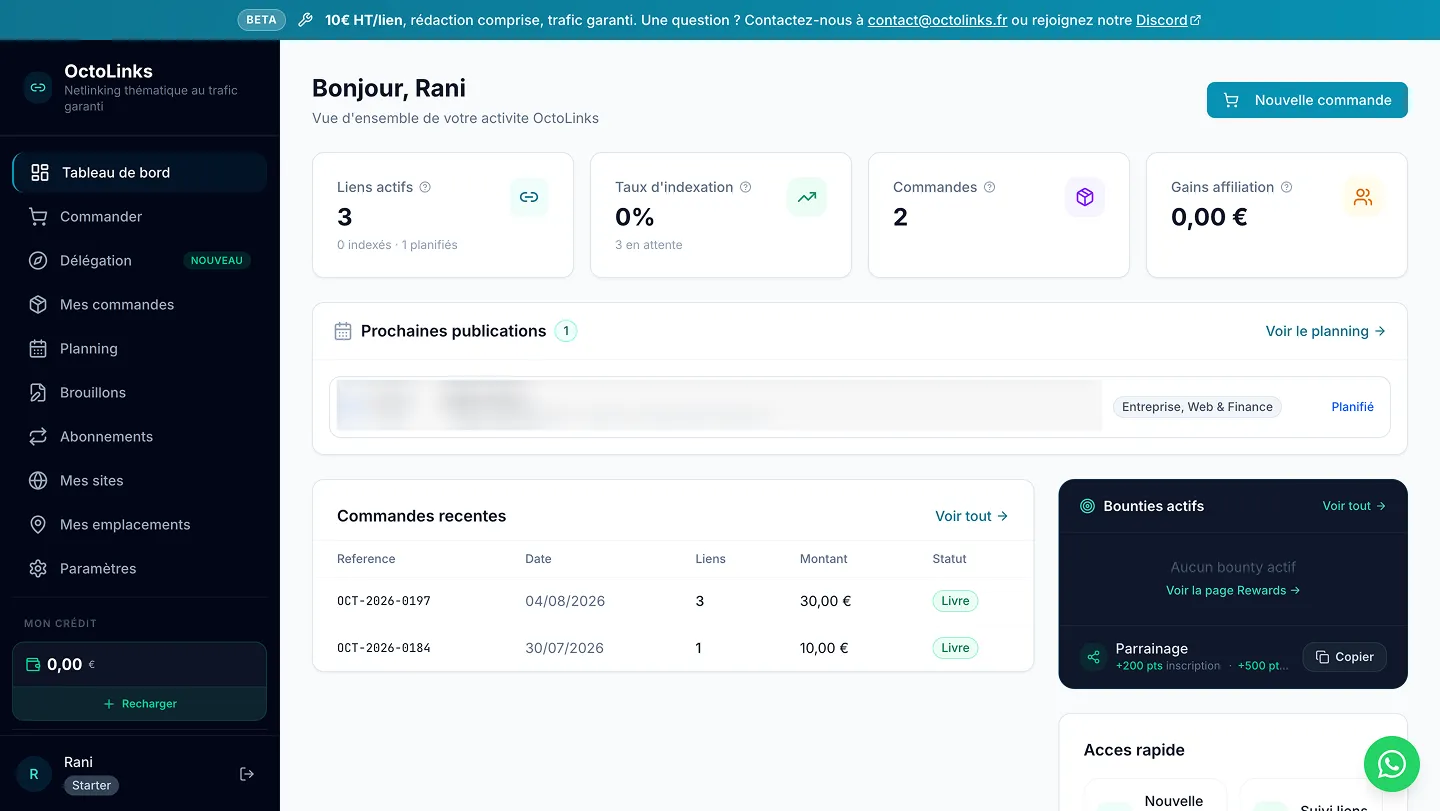
Task: Click the wallet icon beside 0,00 € credit
Action: tap(33, 664)
